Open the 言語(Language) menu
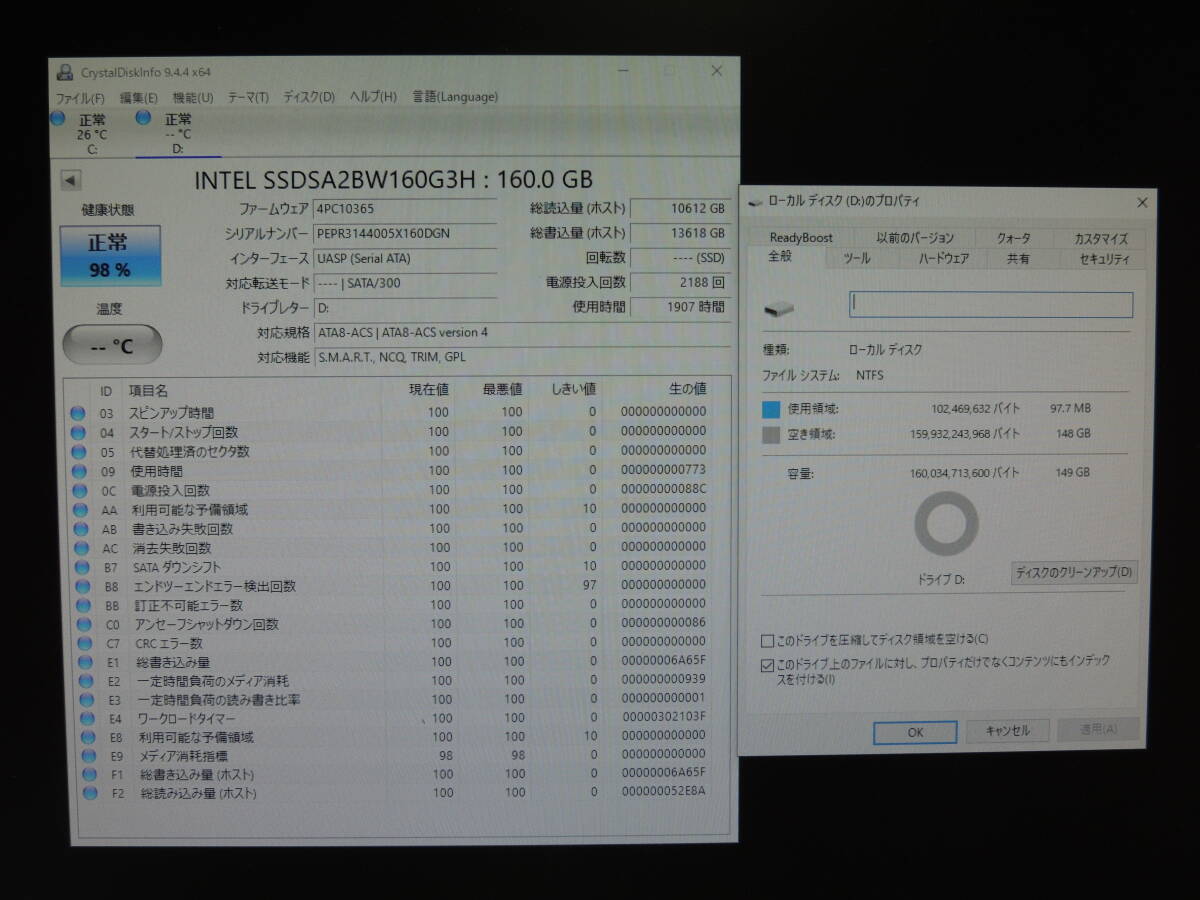1200x900 pixels. tap(455, 97)
